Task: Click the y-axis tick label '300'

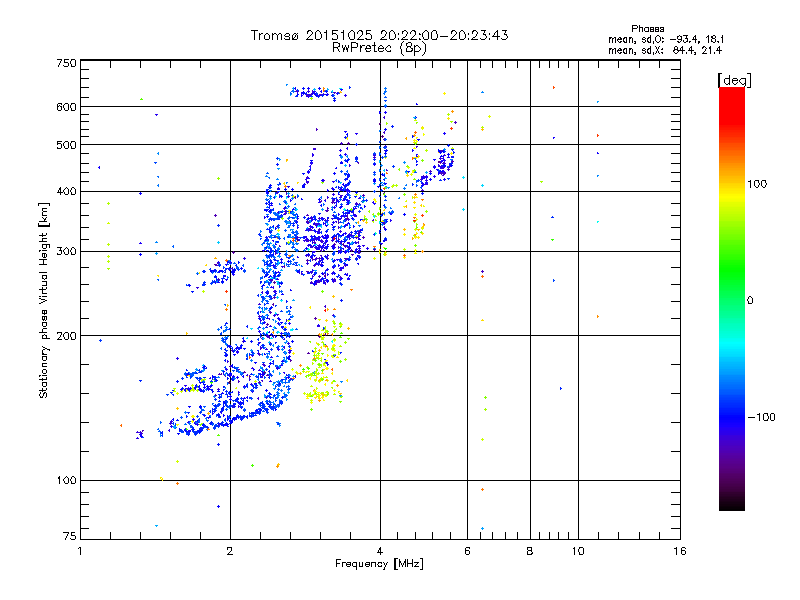Action: click(66, 252)
